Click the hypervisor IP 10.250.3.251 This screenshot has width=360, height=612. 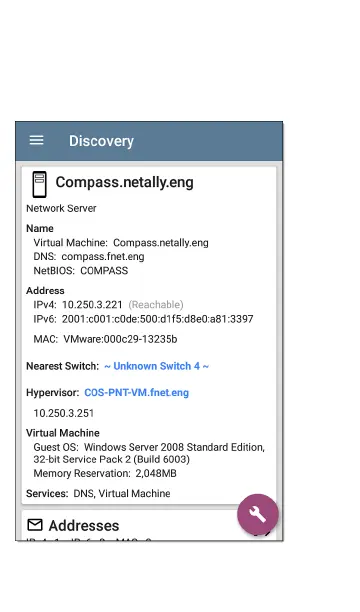pos(64,413)
